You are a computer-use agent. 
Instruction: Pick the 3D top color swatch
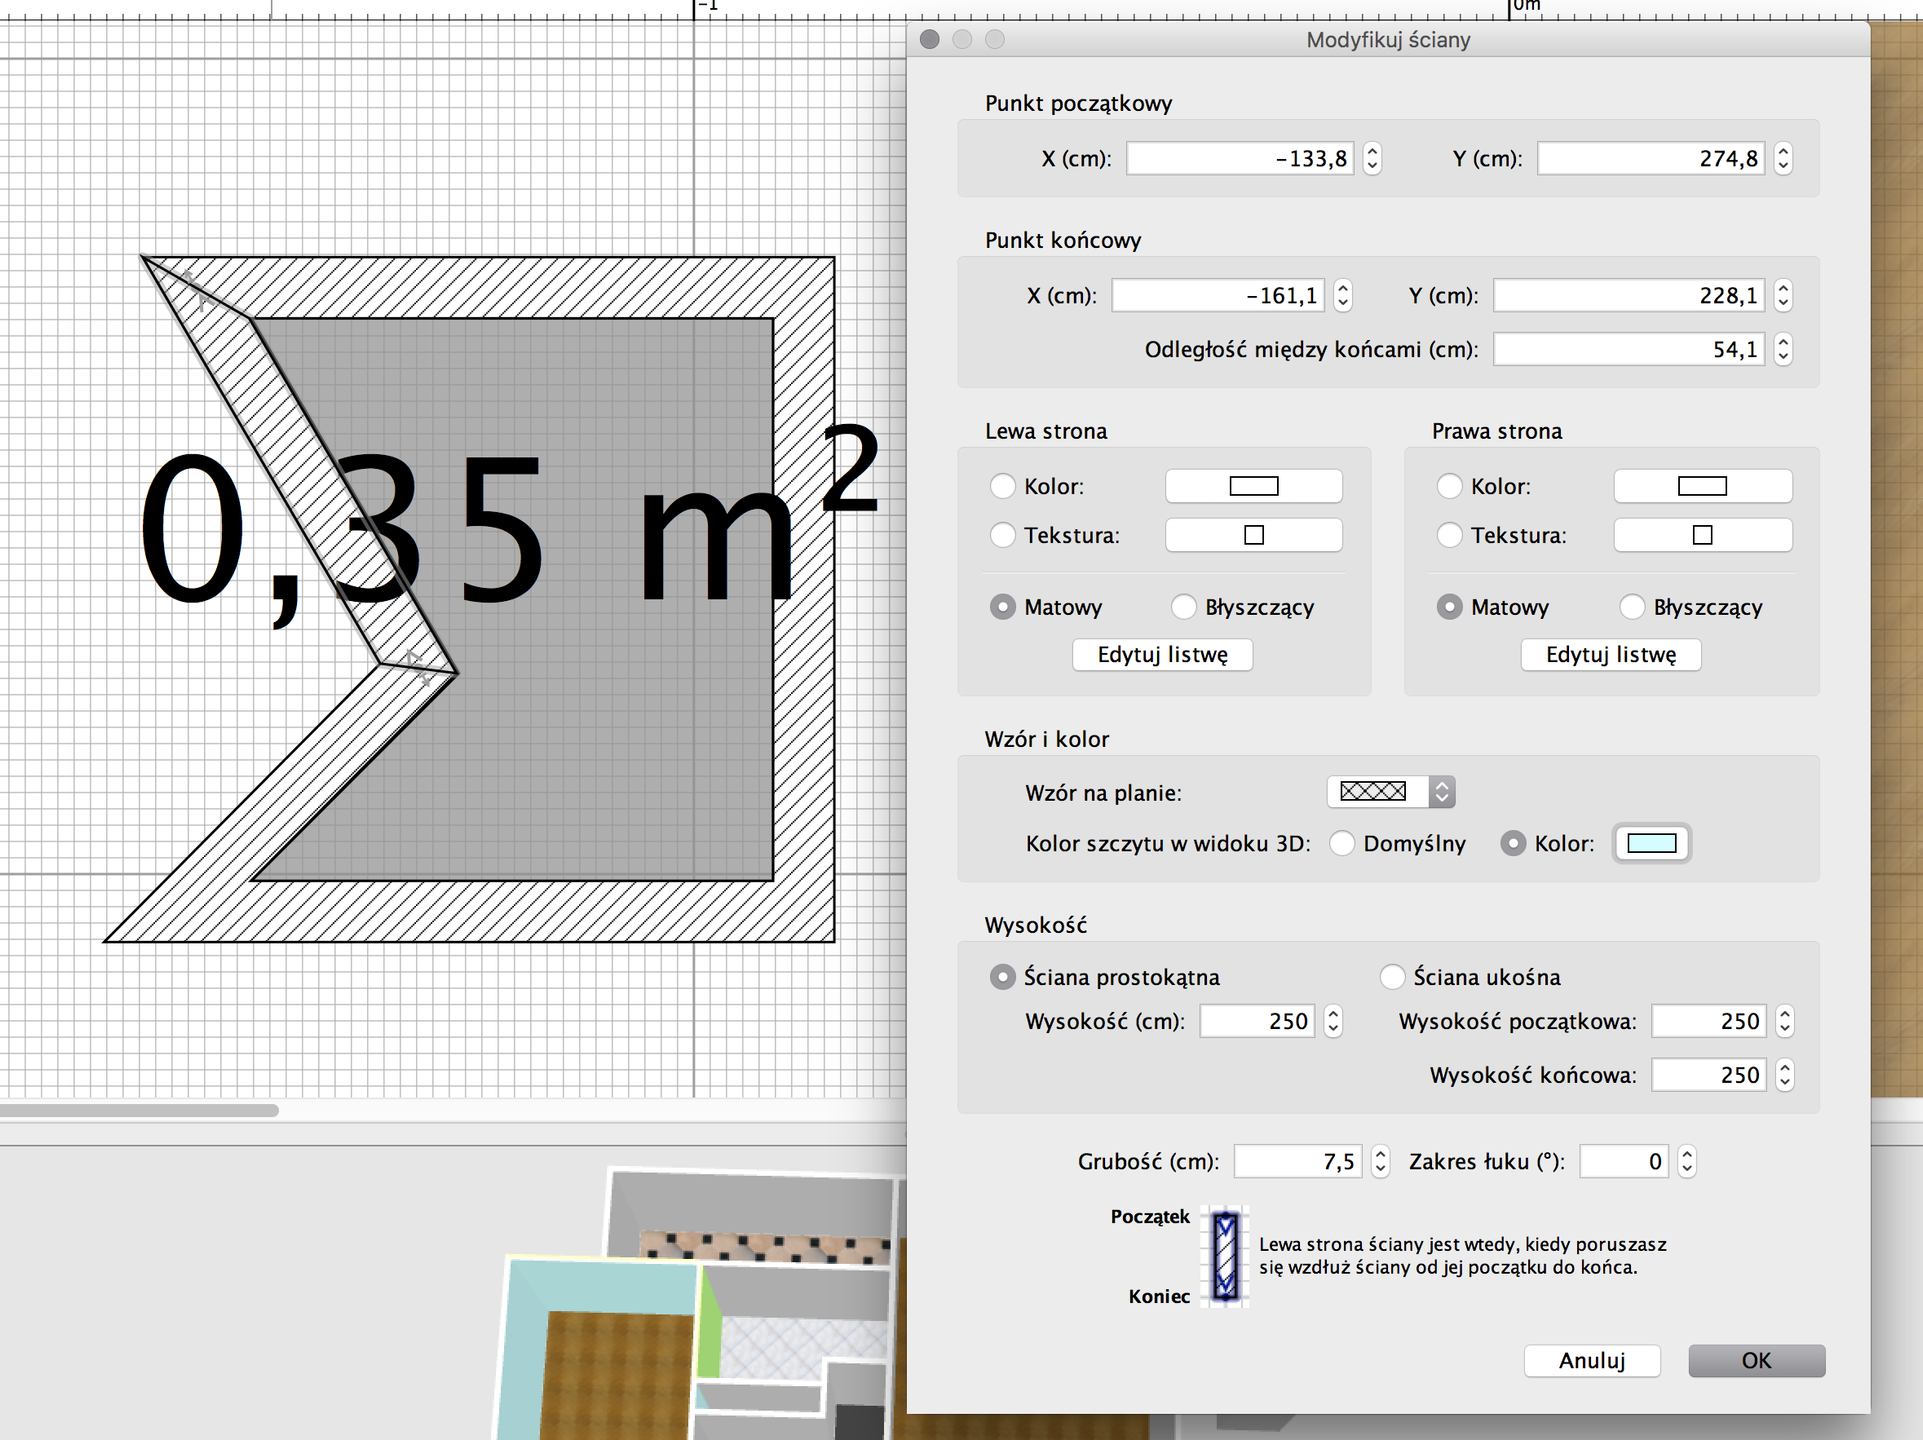(1651, 844)
